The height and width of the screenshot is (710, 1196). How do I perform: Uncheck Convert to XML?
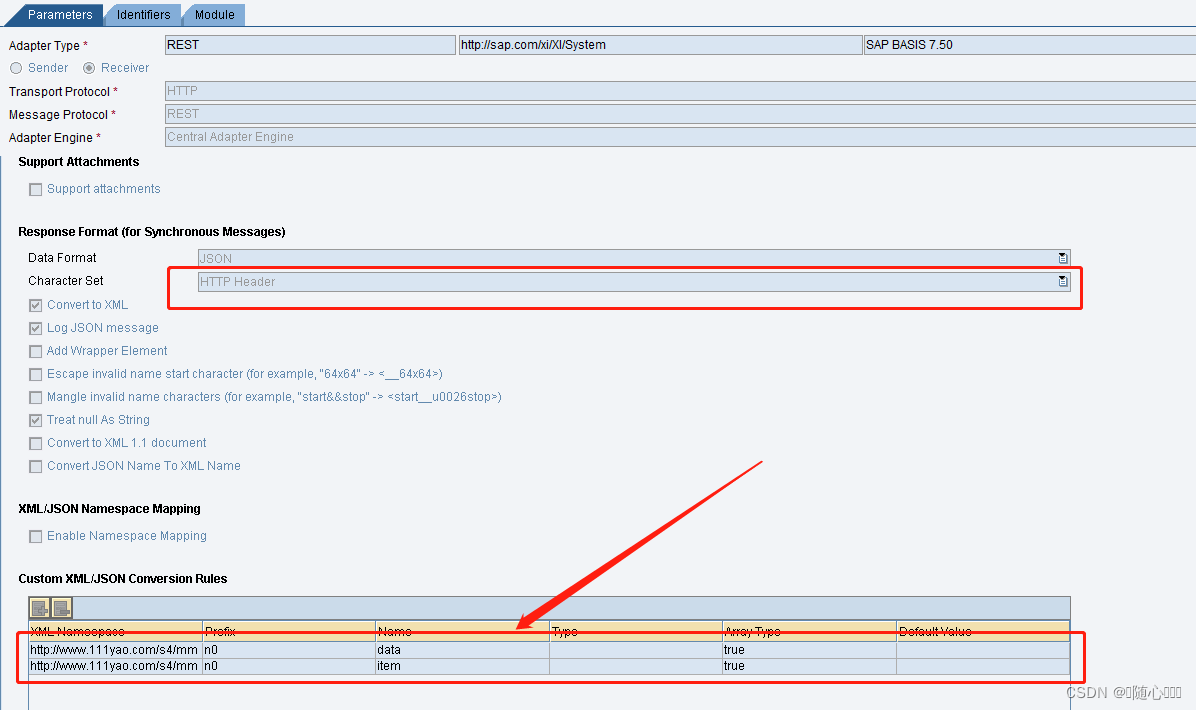click(35, 305)
